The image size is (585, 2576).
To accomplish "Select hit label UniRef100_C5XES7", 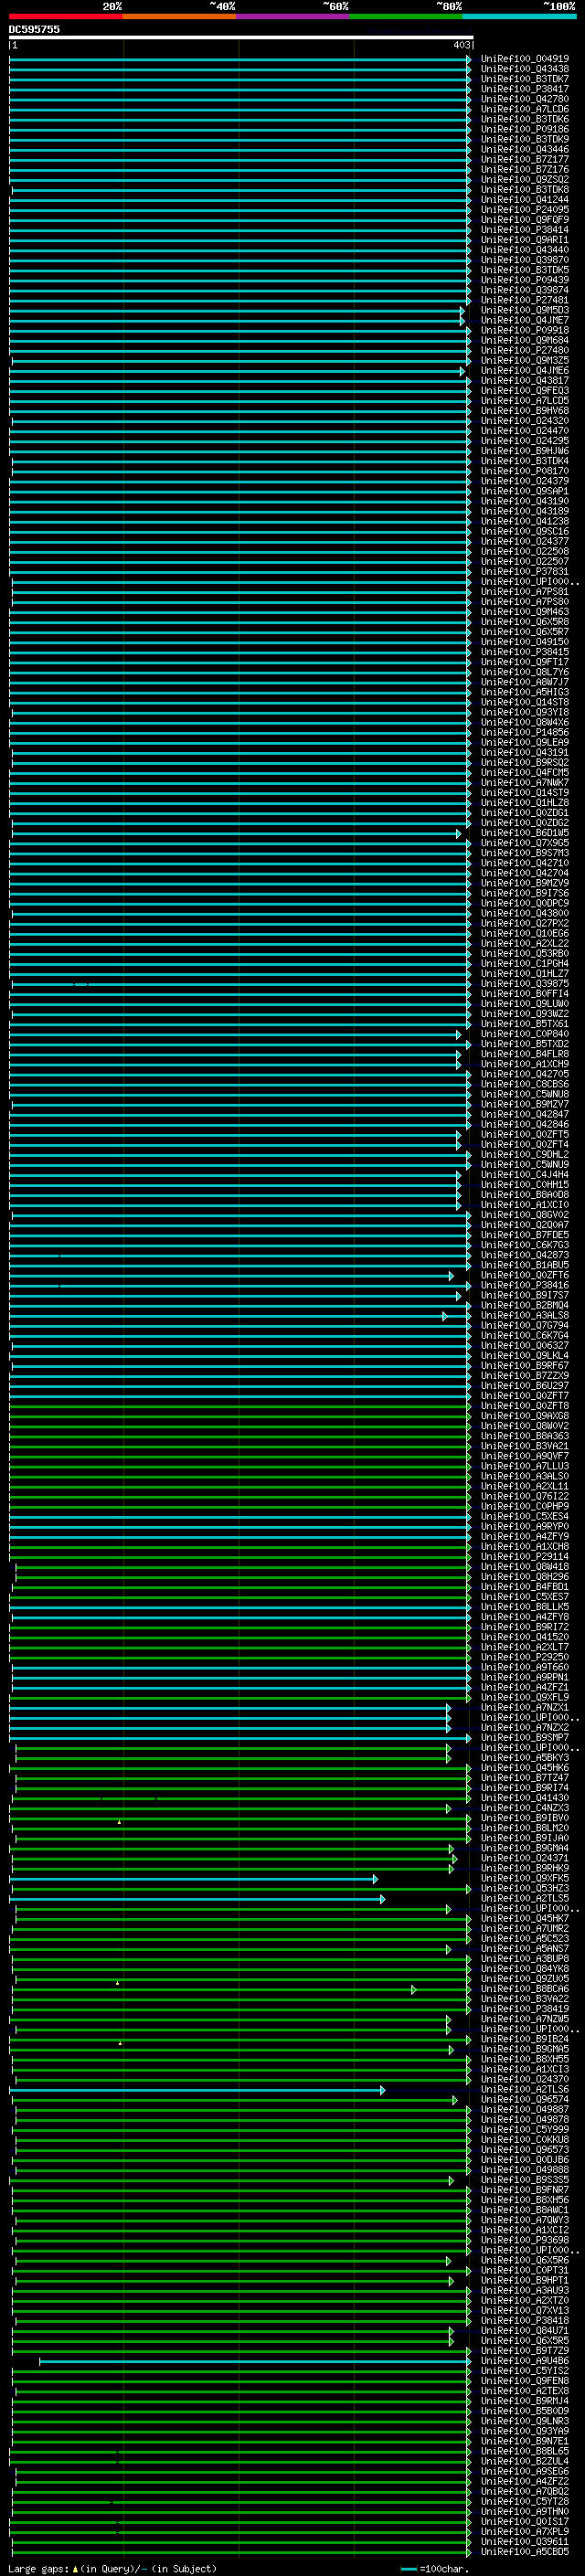I will pyautogui.click(x=524, y=1596).
